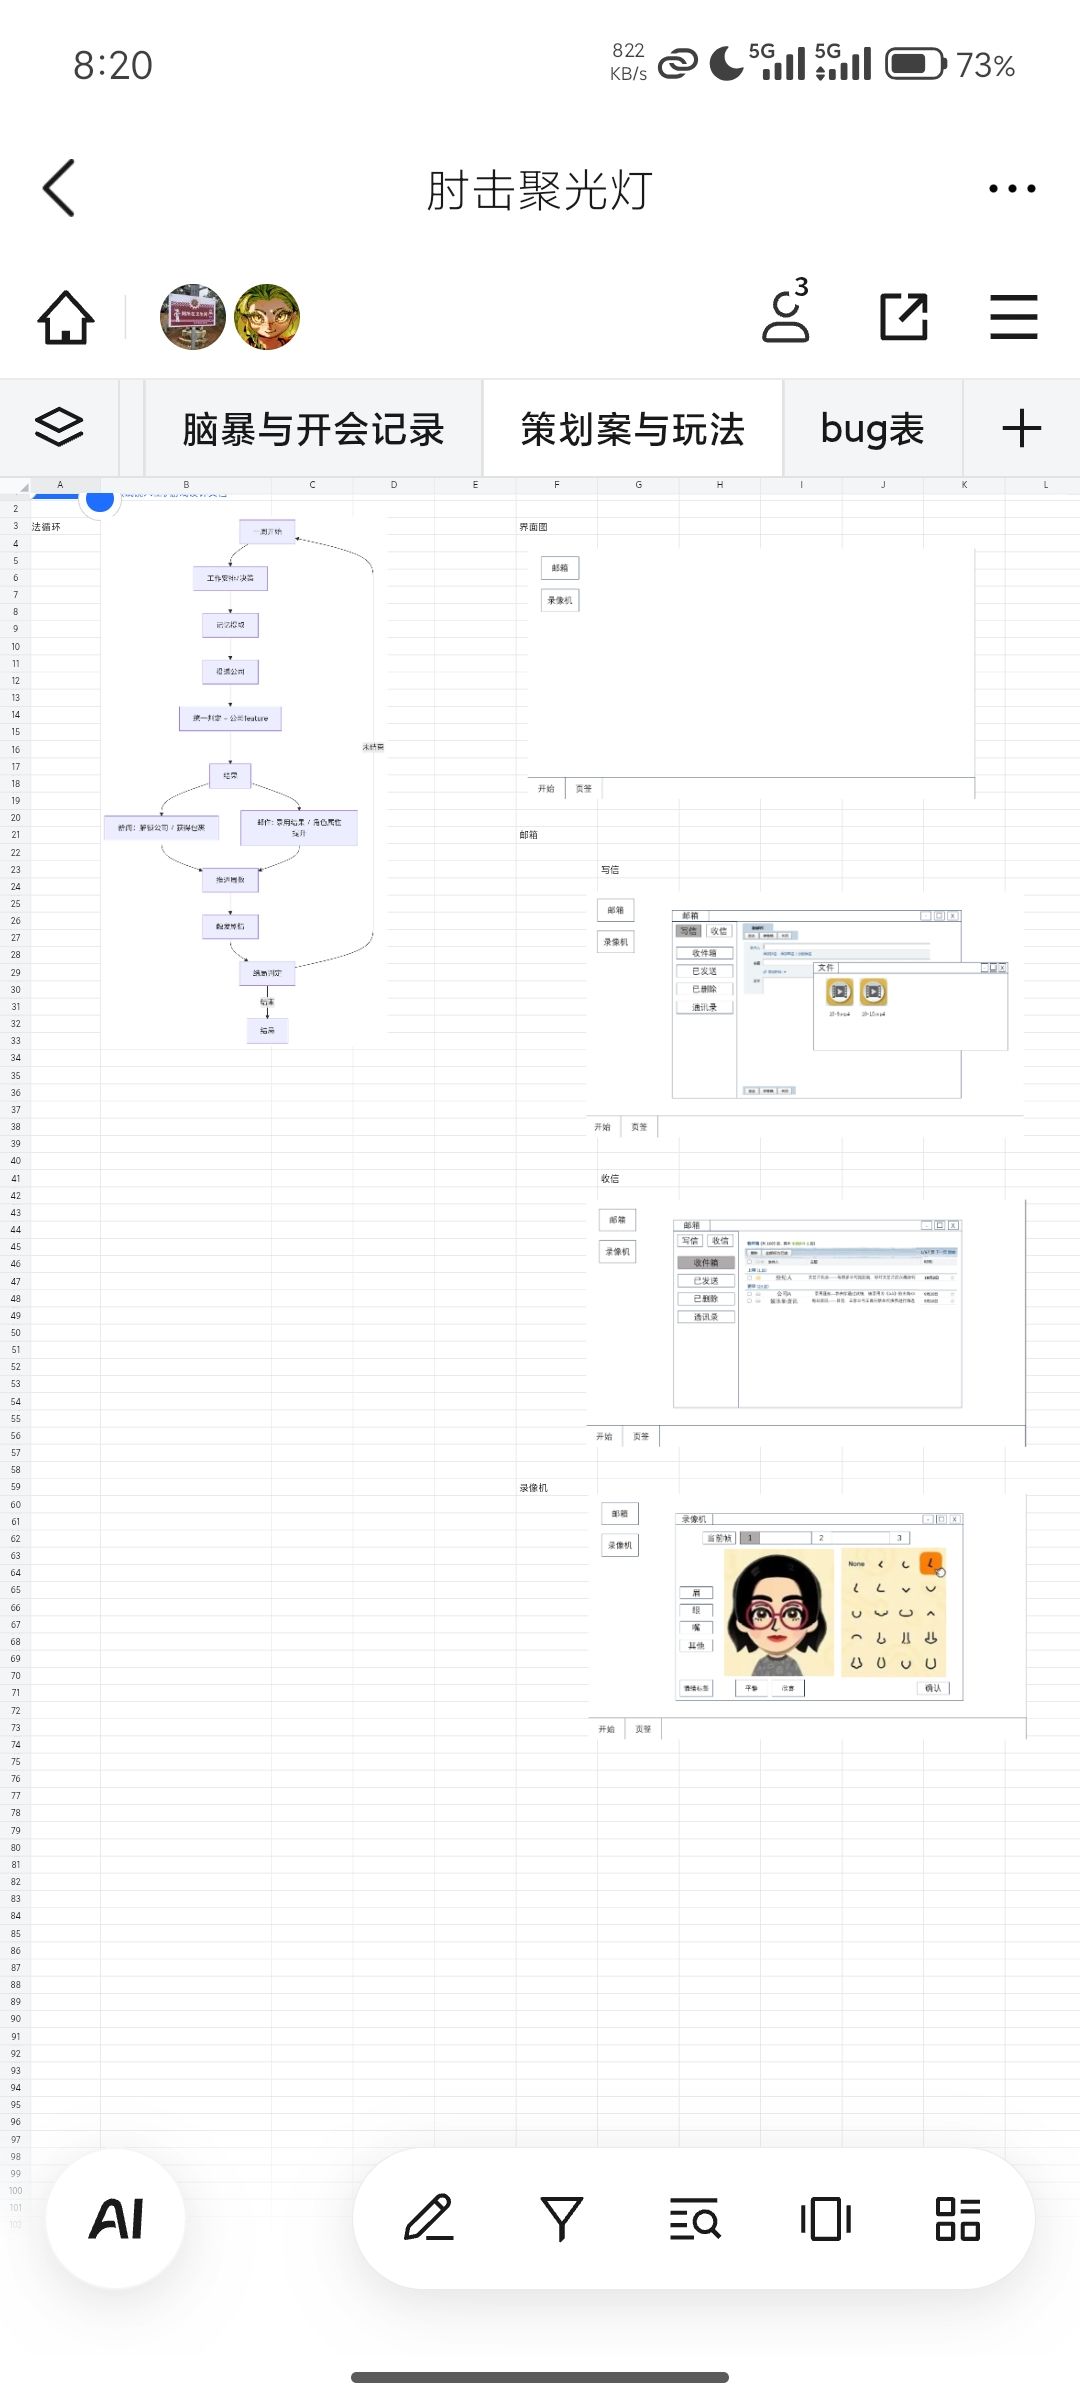Viewport: 1080px width, 2400px height.
Task: Open the collaborators icon showing 3
Action: coord(787,312)
